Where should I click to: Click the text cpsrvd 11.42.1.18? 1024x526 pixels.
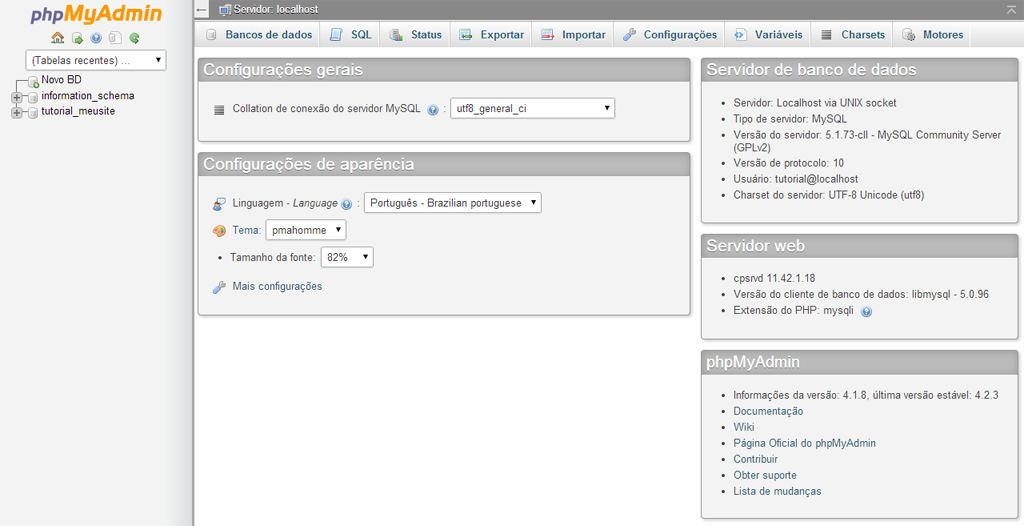click(x=774, y=278)
